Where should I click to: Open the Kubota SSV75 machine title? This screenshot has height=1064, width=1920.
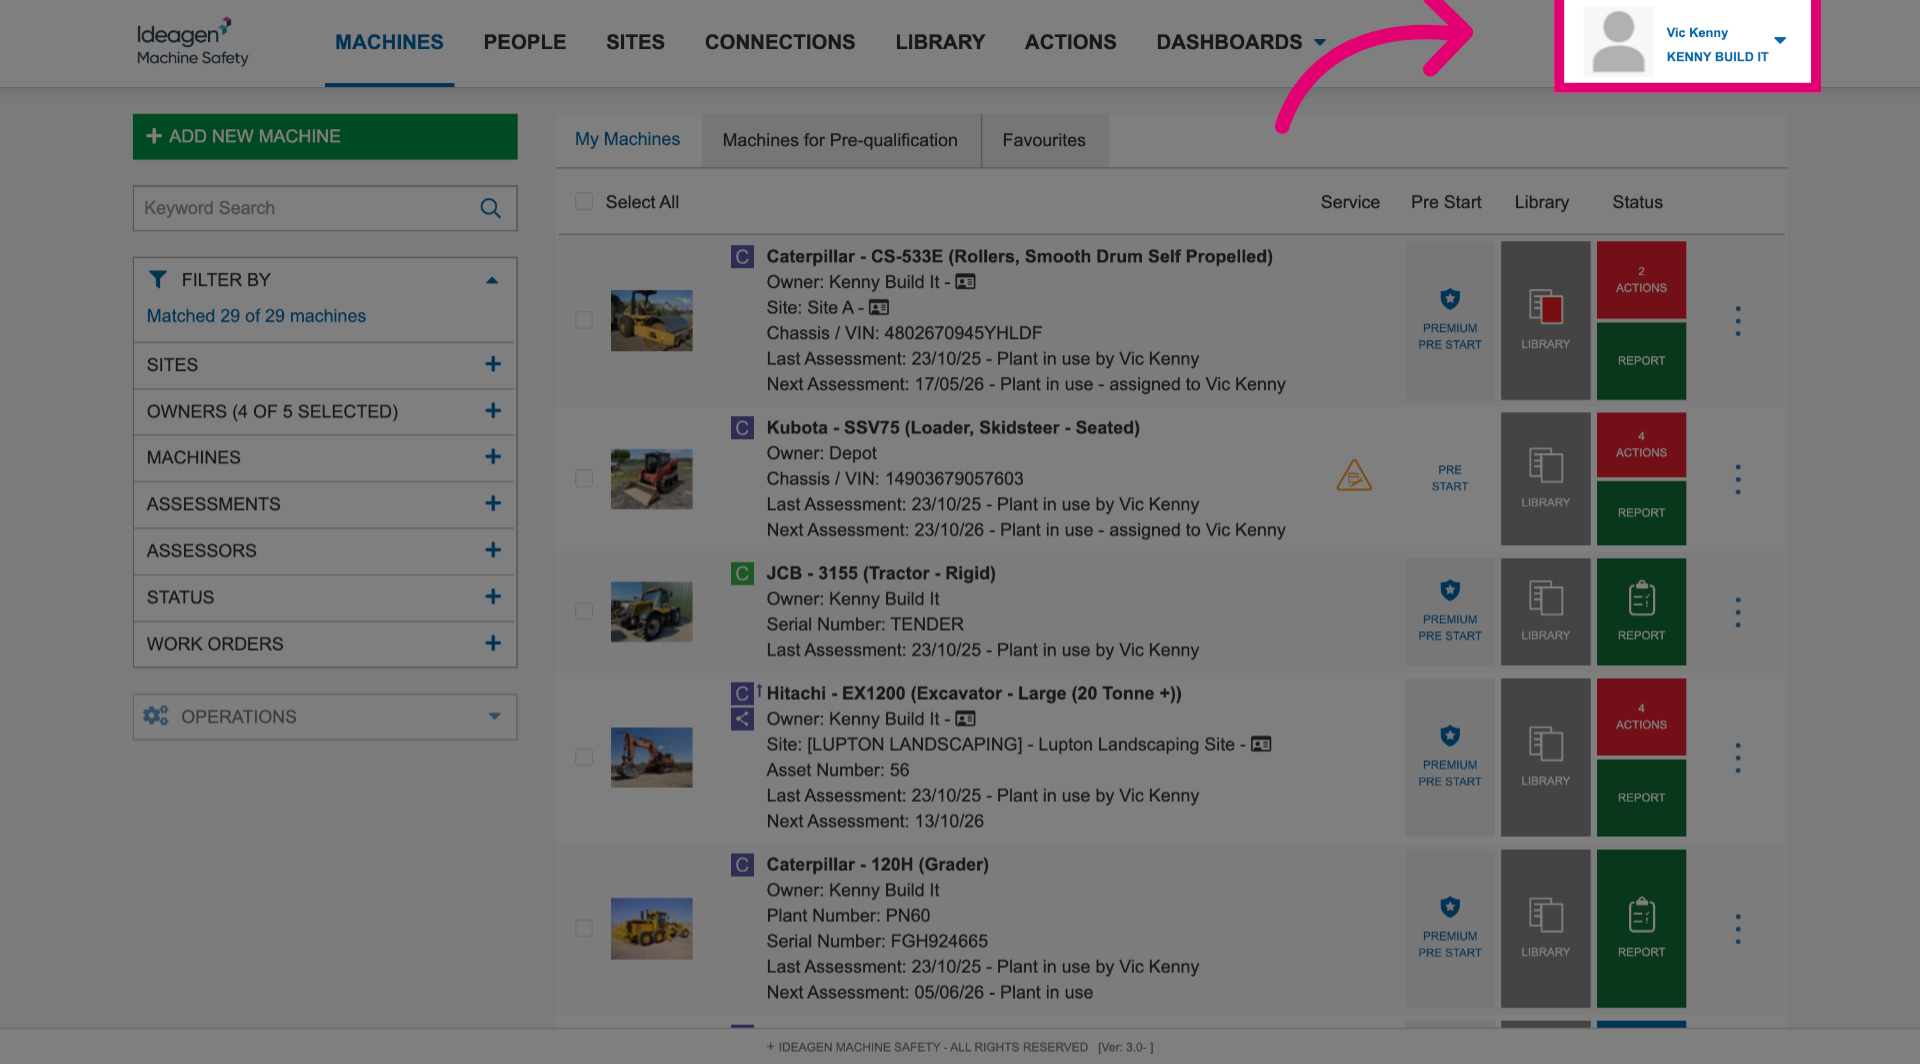[x=953, y=428]
